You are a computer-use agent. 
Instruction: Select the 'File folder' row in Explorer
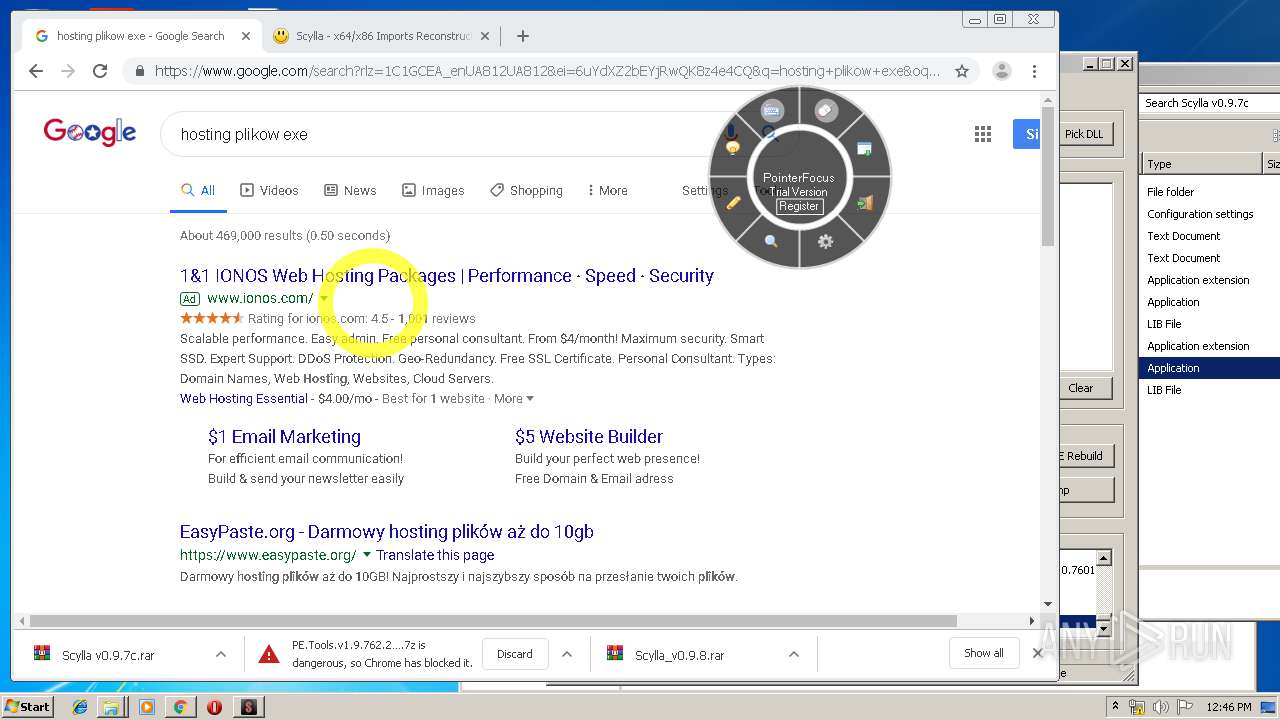point(1210,192)
